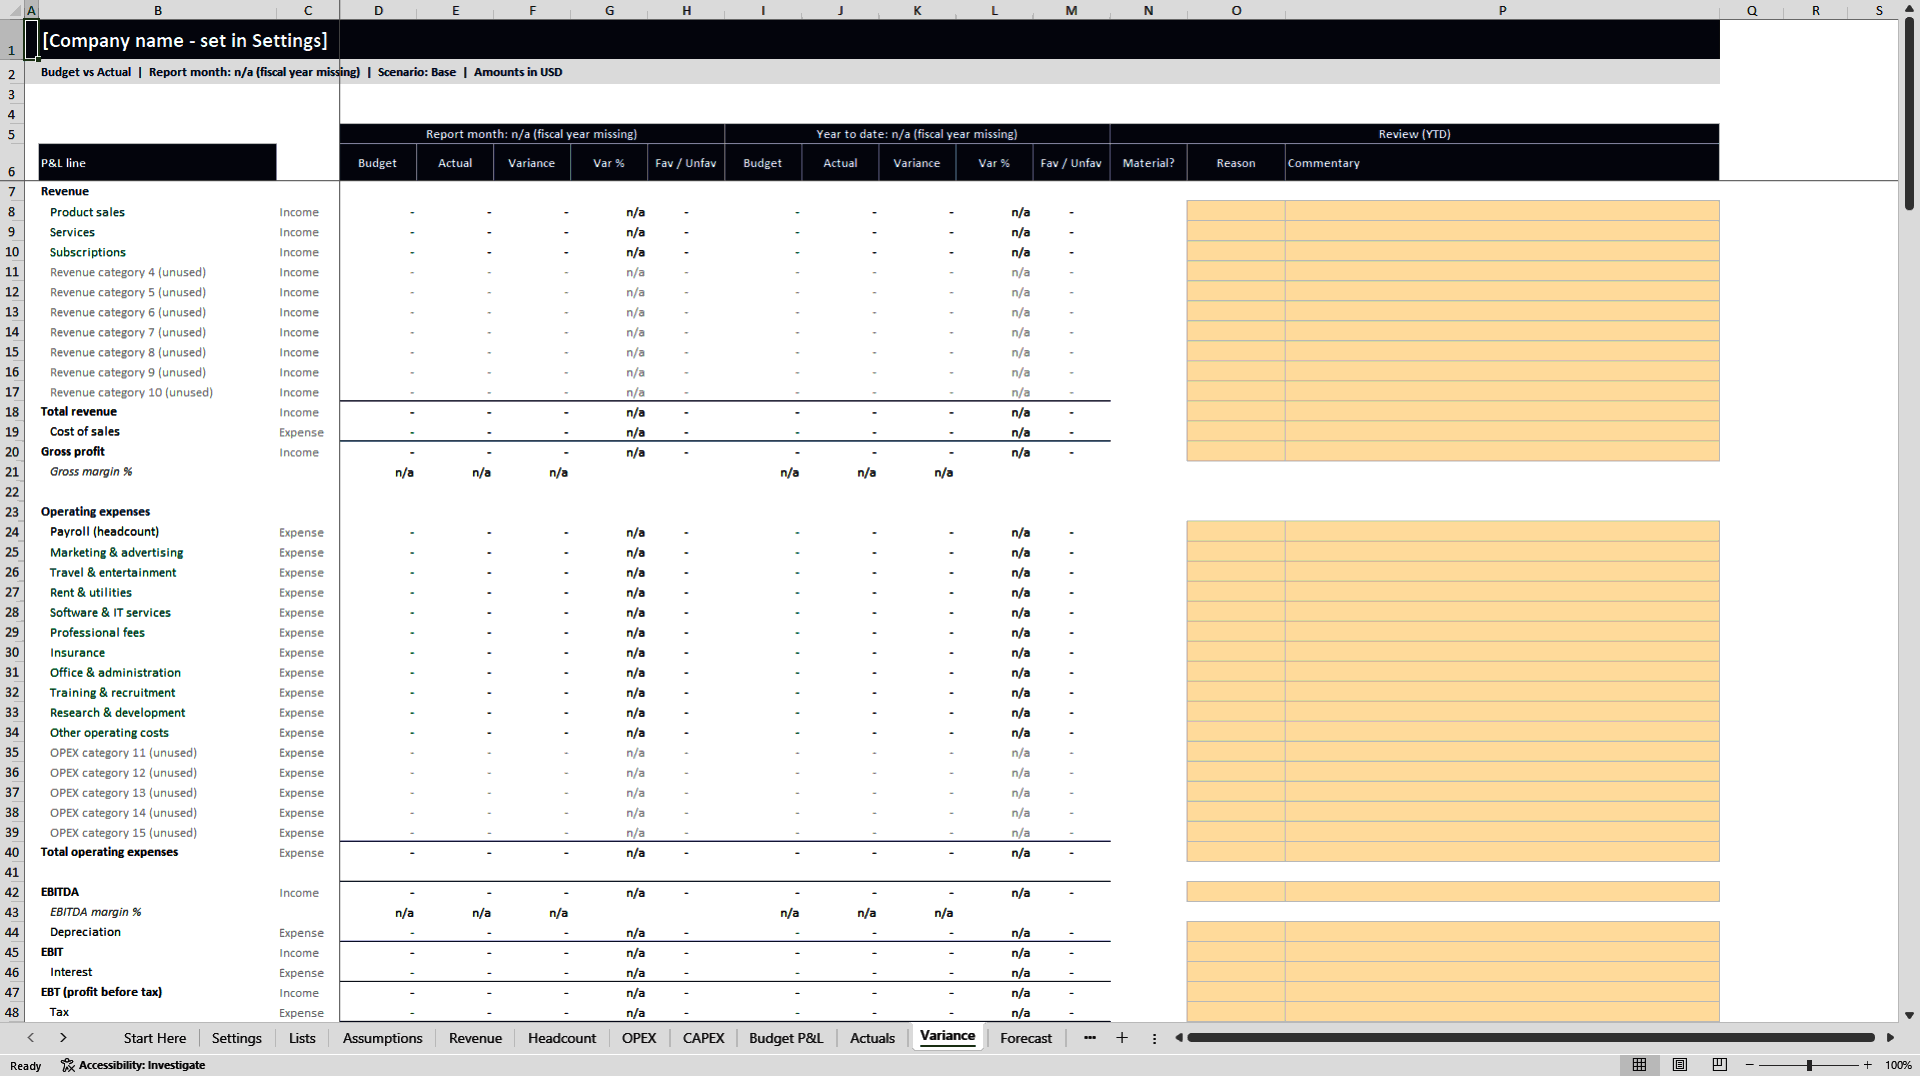Click horizontal scrollbar right arrow
Screen dimensions: 1920x1076
click(x=1890, y=1038)
